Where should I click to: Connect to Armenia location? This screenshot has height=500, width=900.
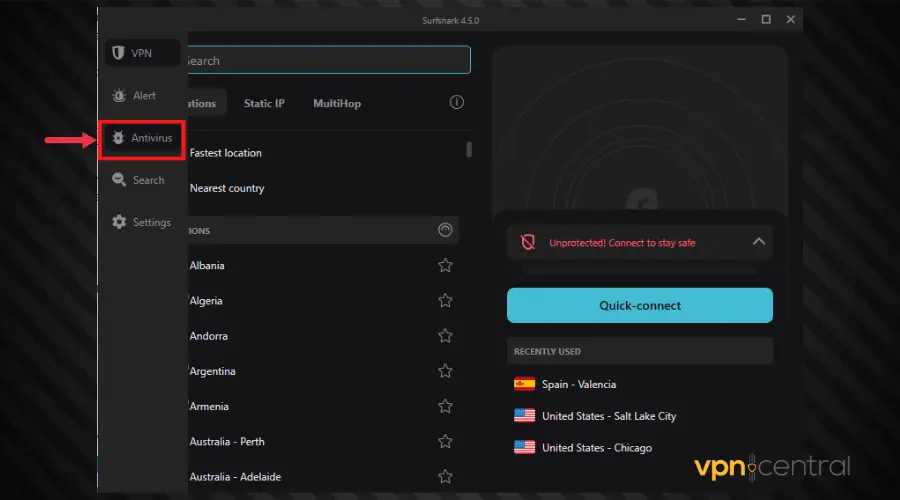[209, 406]
